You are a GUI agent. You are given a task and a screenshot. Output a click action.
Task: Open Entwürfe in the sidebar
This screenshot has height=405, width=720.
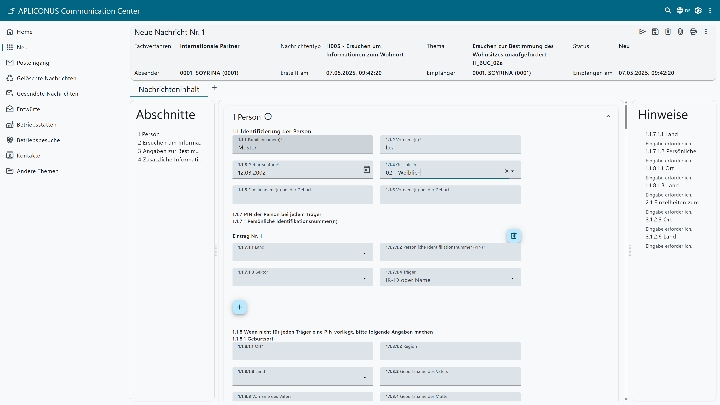pos(28,109)
